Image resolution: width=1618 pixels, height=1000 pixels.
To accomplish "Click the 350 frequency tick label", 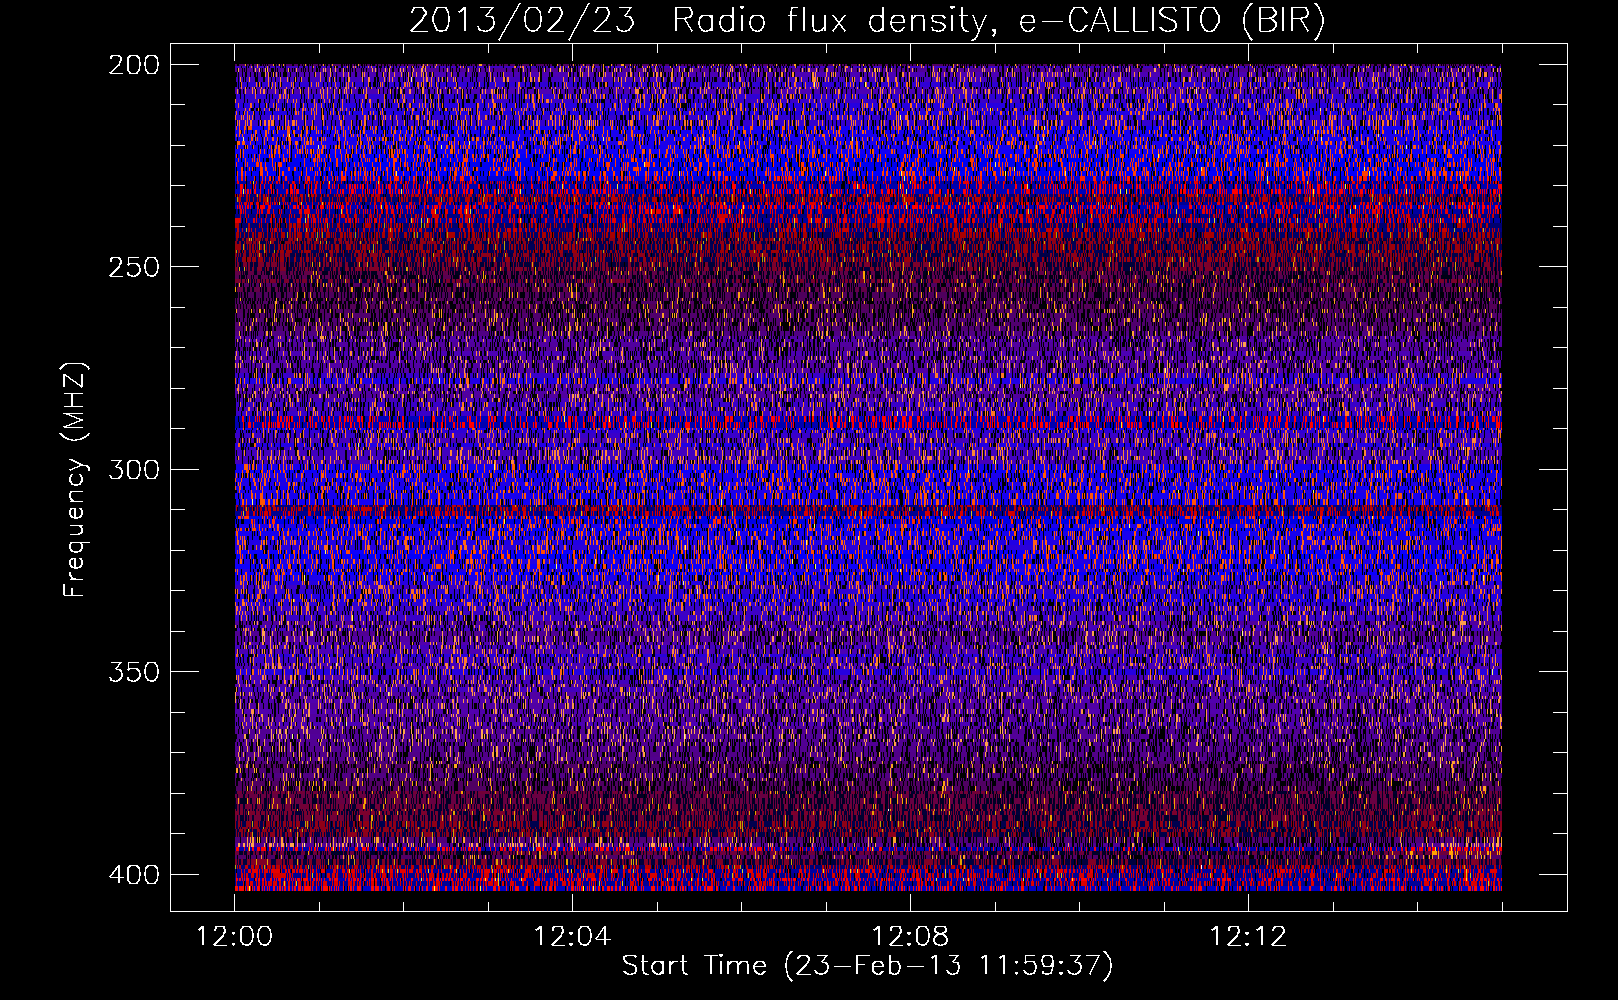I will coord(133,672).
